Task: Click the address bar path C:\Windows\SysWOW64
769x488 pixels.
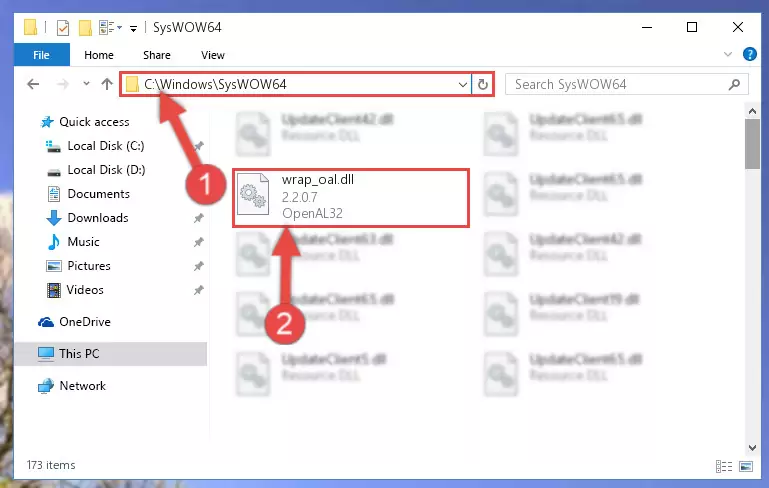Action: tap(215, 84)
